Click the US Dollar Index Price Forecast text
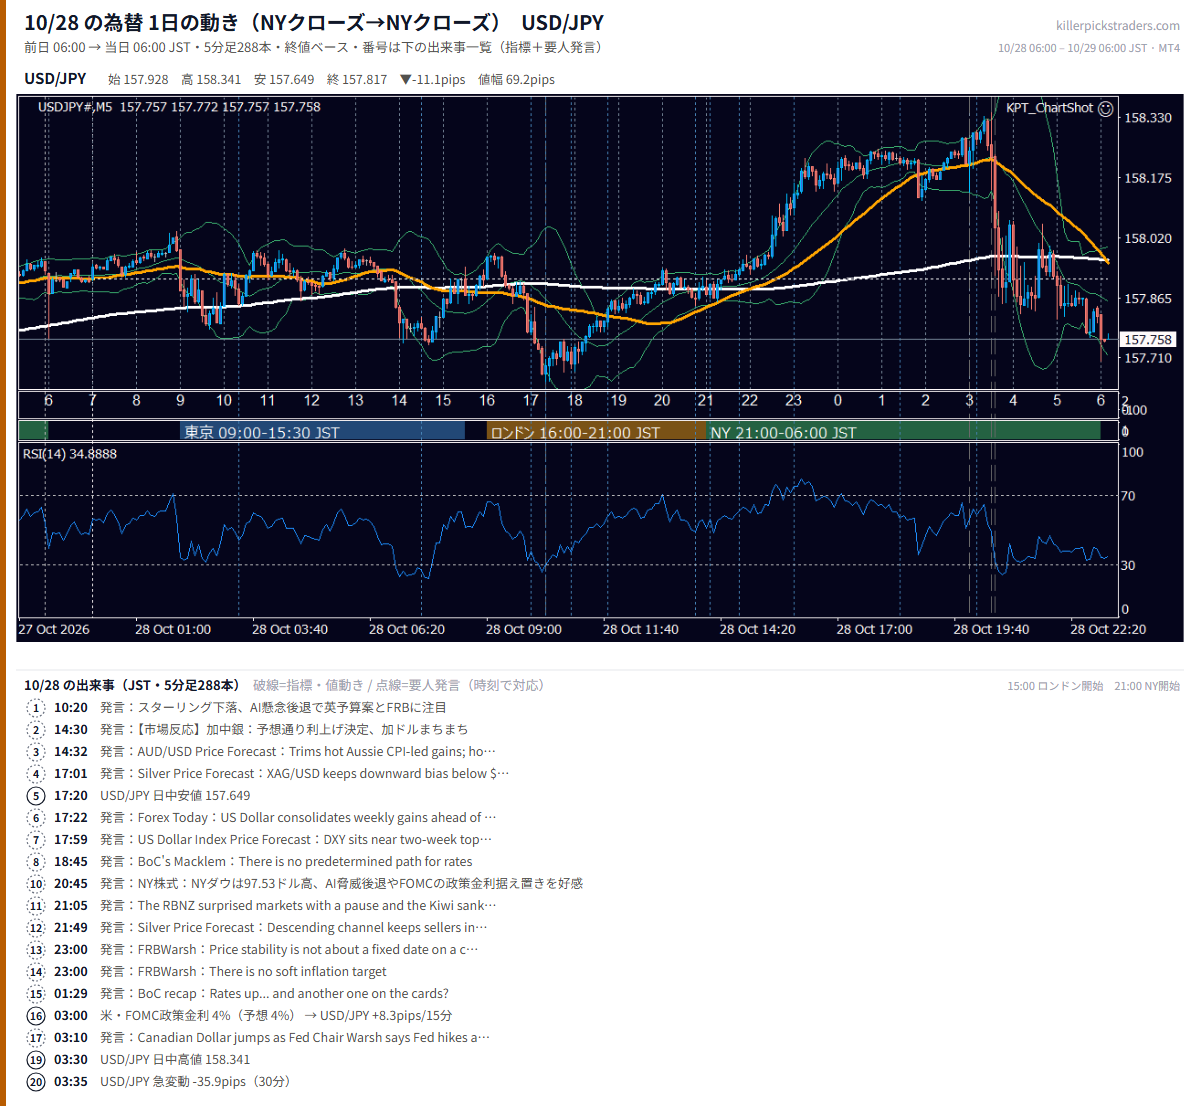This screenshot has width=1200, height=1106. 296,840
